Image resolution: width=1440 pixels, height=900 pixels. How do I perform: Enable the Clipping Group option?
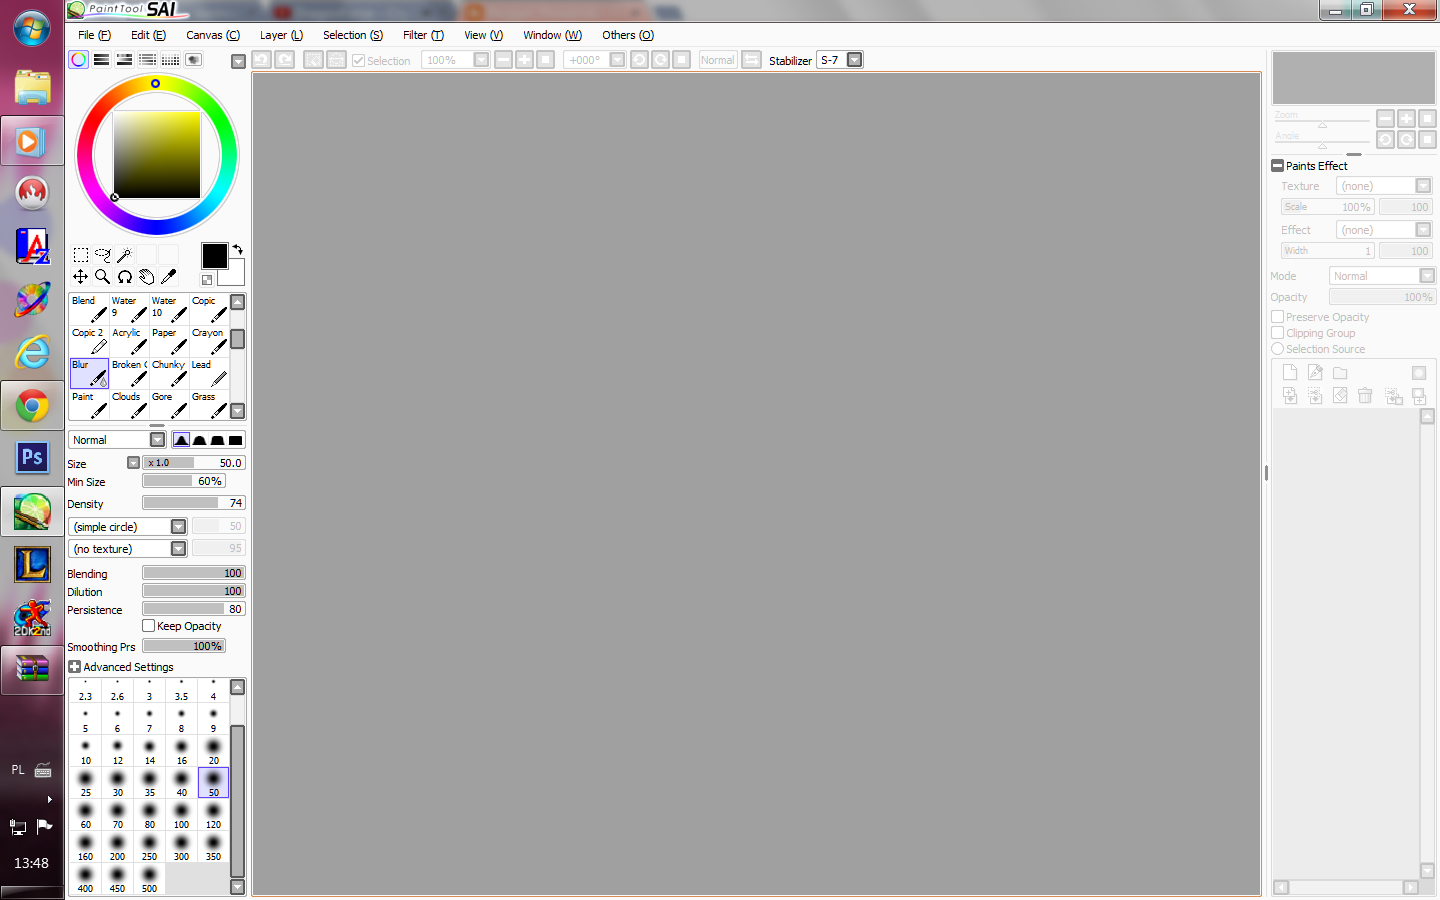tap(1277, 333)
